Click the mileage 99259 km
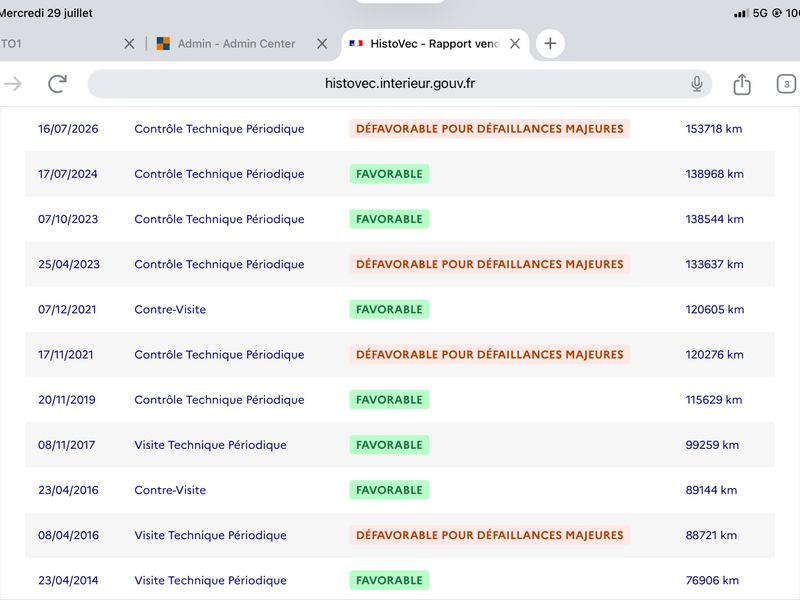800x600 pixels. pos(712,445)
